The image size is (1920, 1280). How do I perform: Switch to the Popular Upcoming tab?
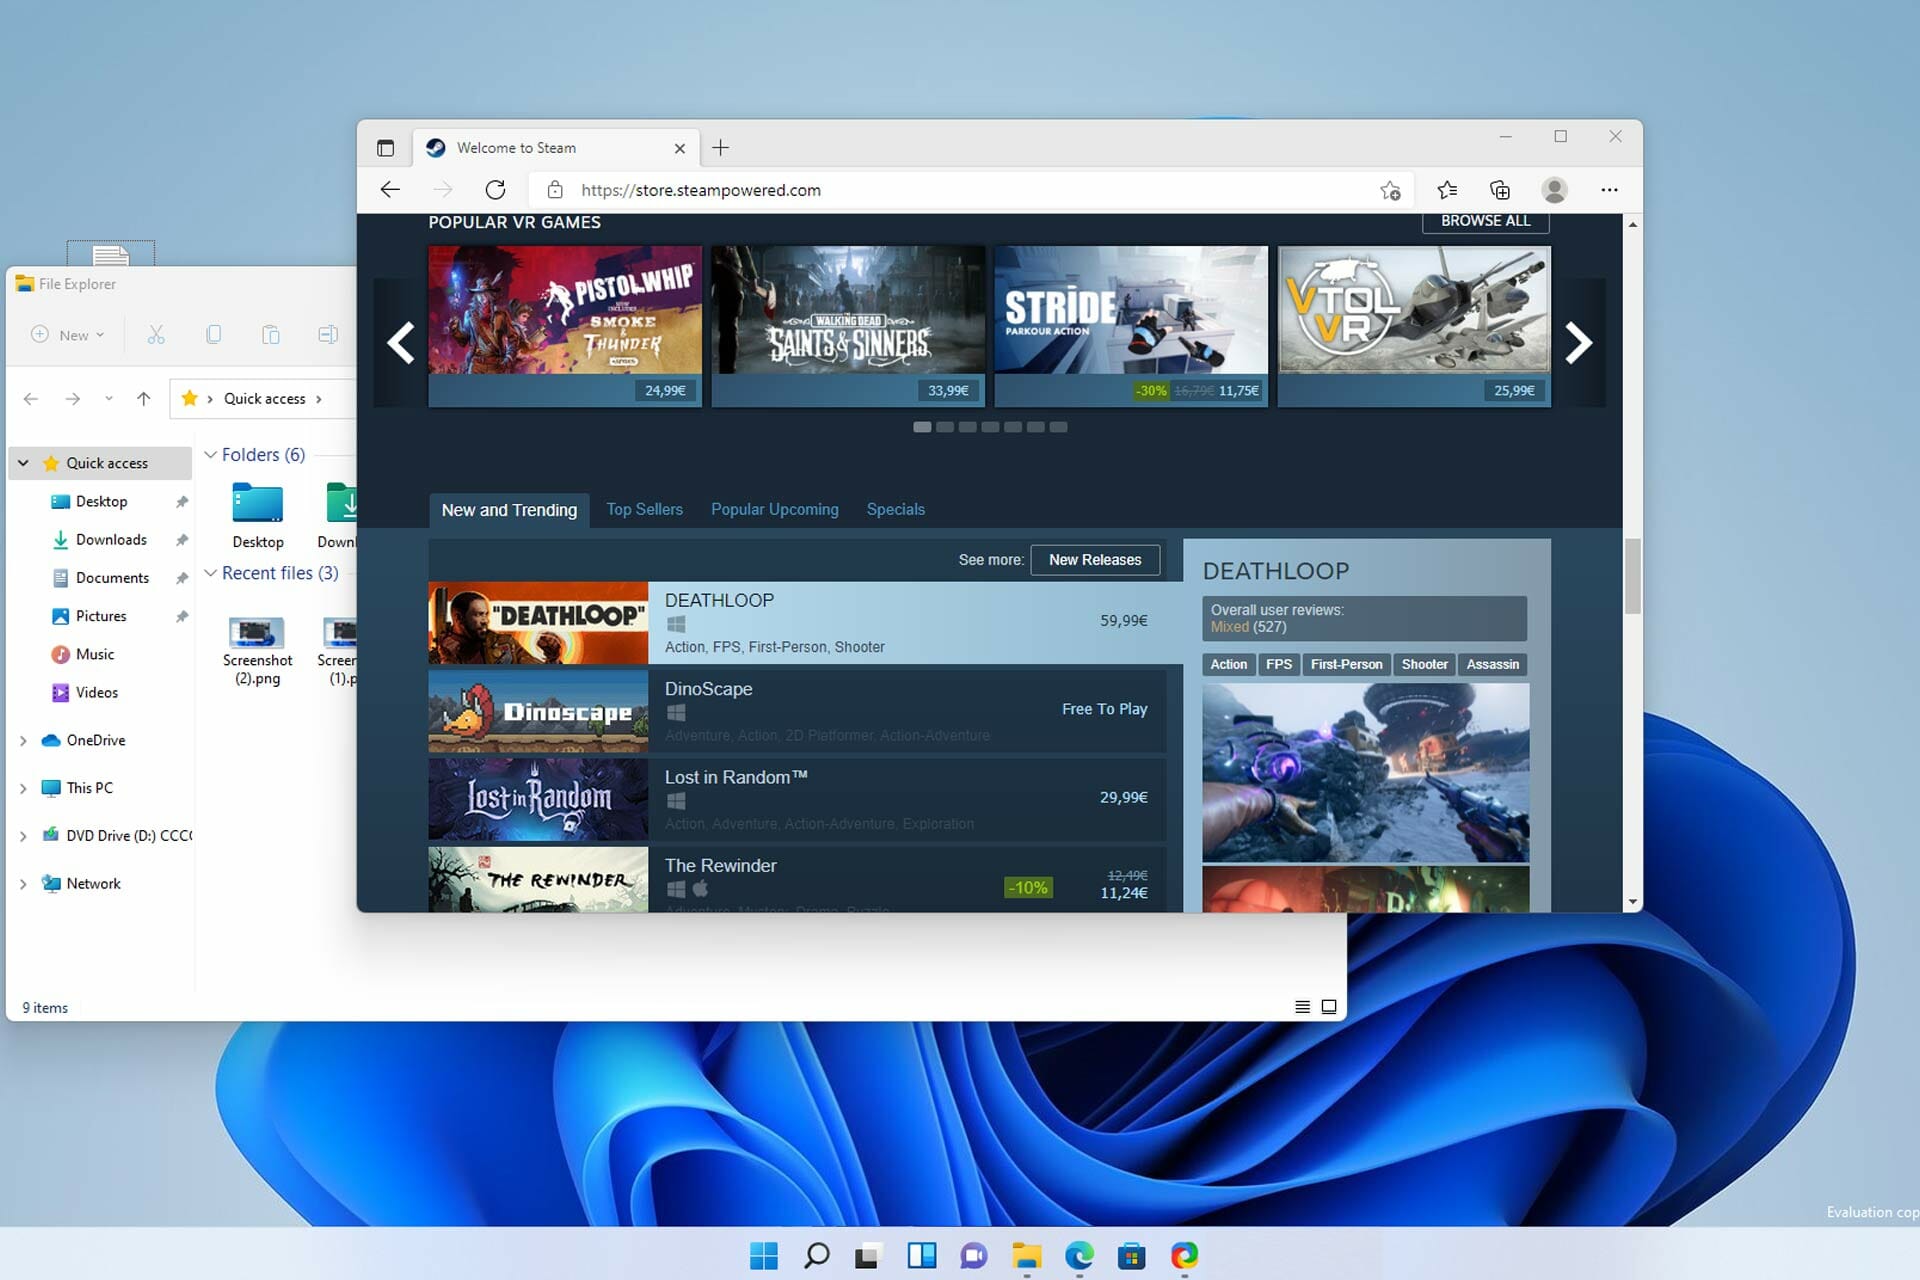click(775, 510)
